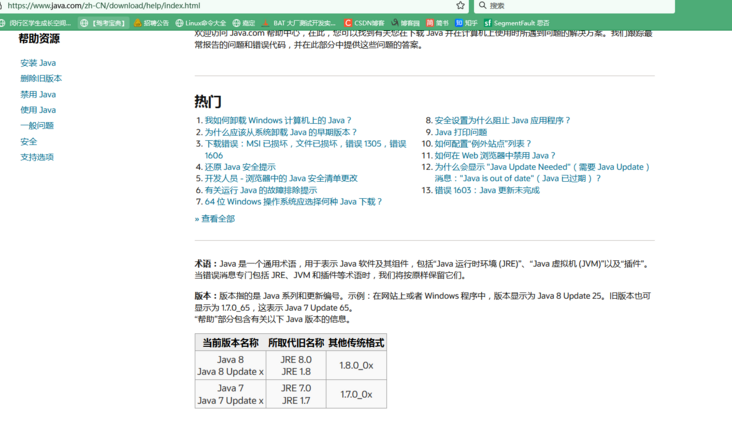Open the 删除旧版本 sidebar link

point(41,78)
